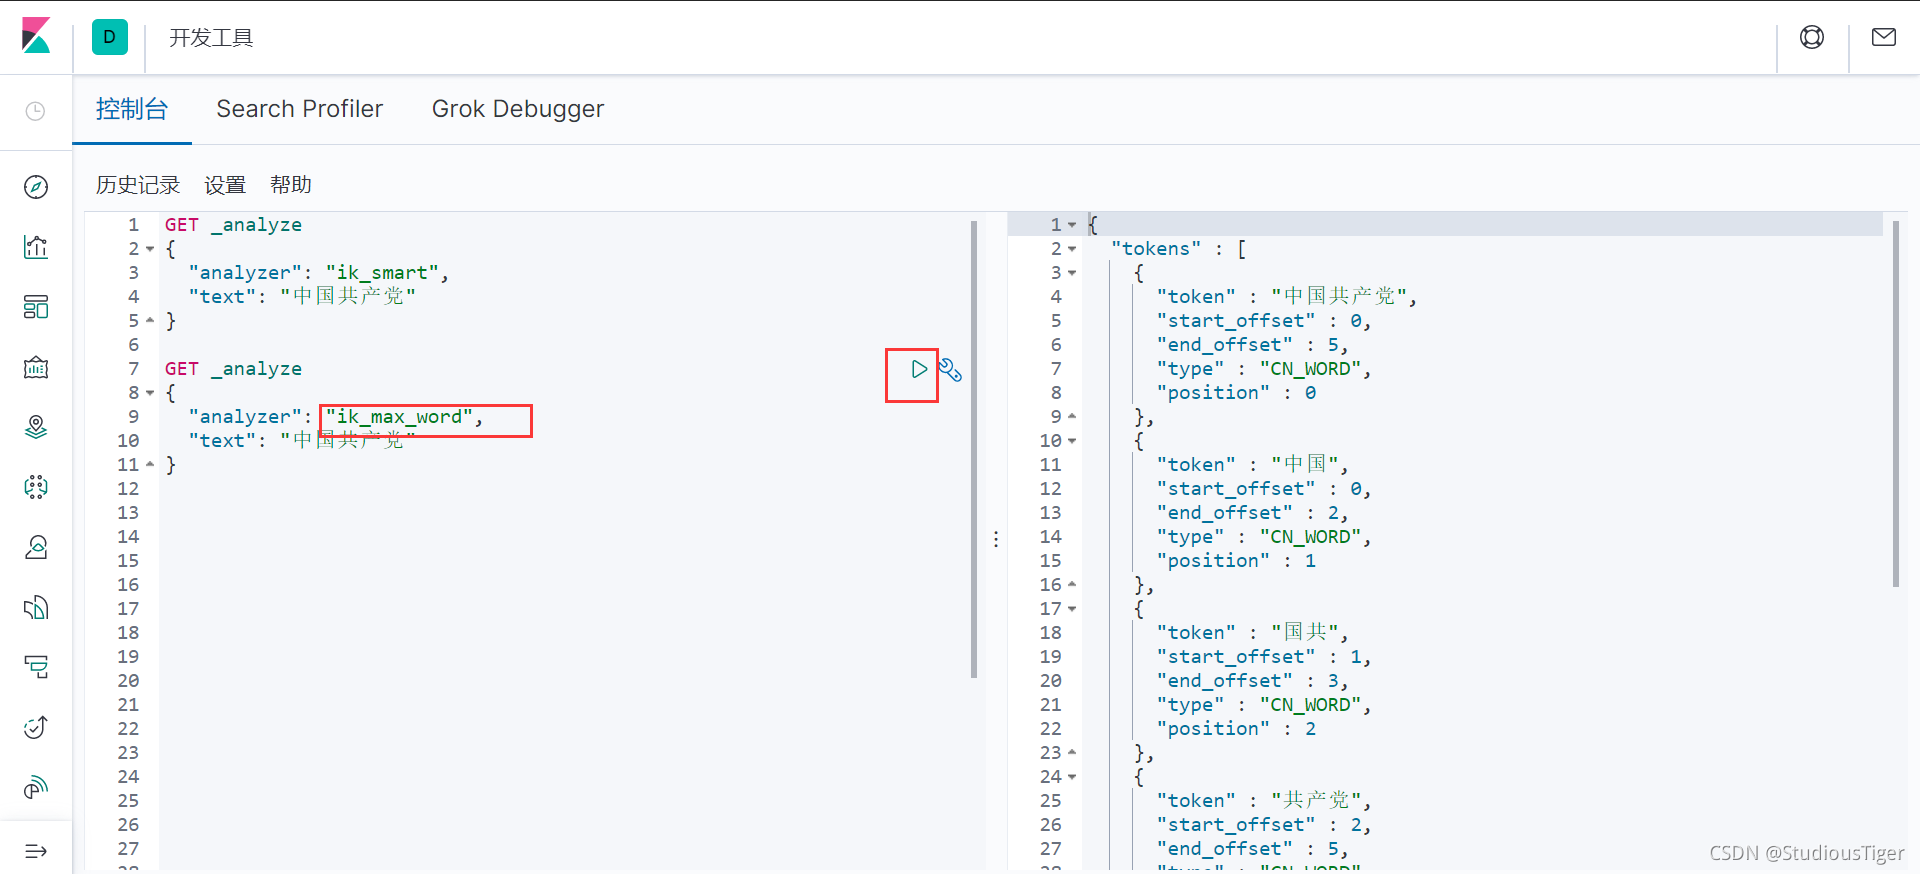Open Canvas icon in sidebar

(x=36, y=367)
